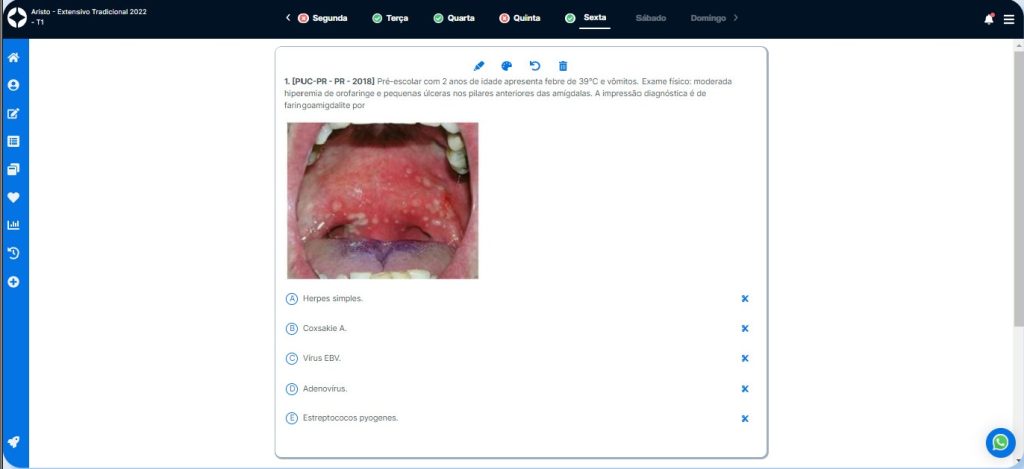Click the notification bell icon
This screenshot has height=469, width=1024.
pos(988,19)
